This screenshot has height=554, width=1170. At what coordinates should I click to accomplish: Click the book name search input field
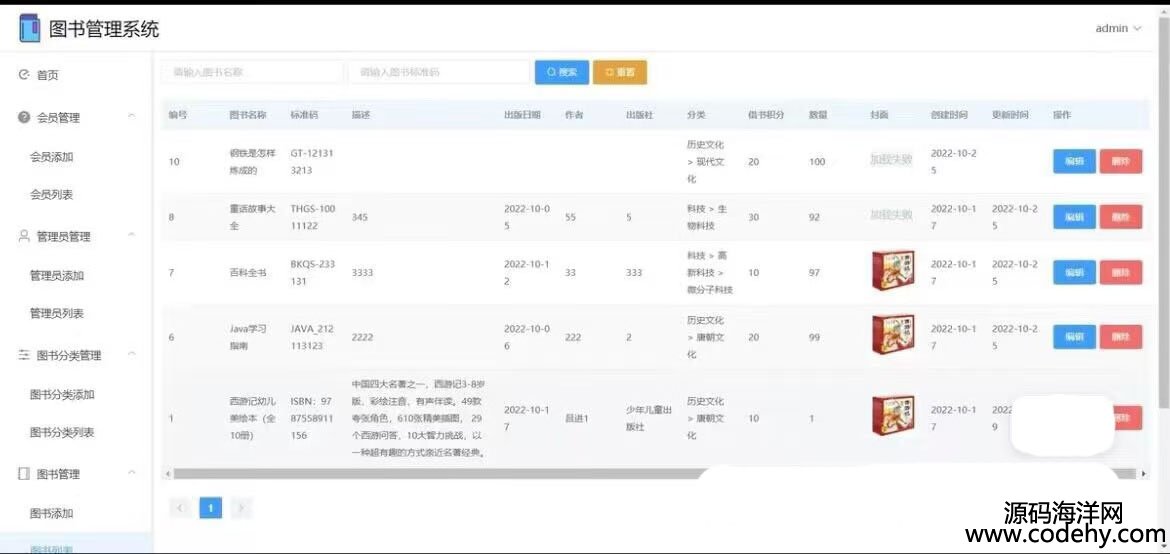point(251,72)
